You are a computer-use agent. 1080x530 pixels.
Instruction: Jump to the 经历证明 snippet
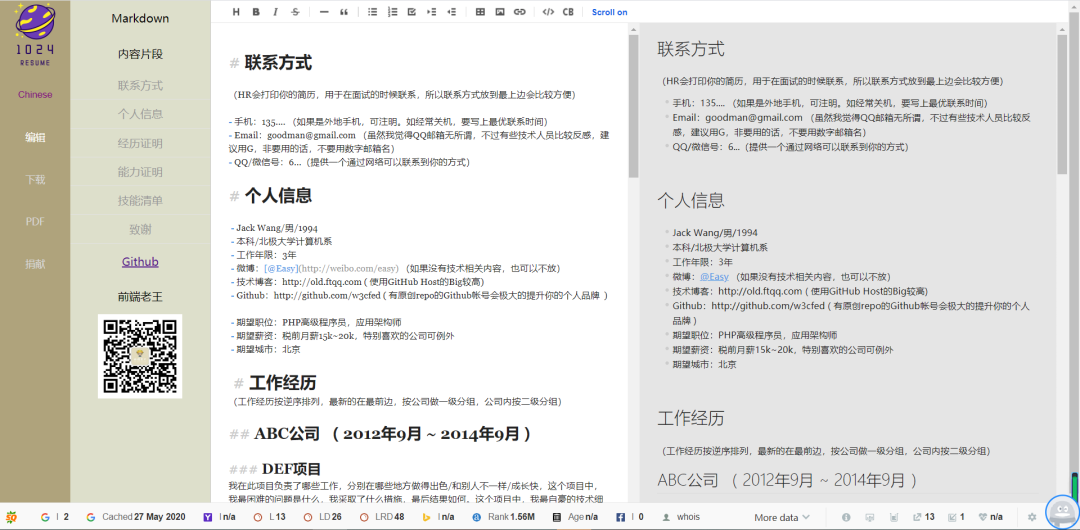pos(140,143)
